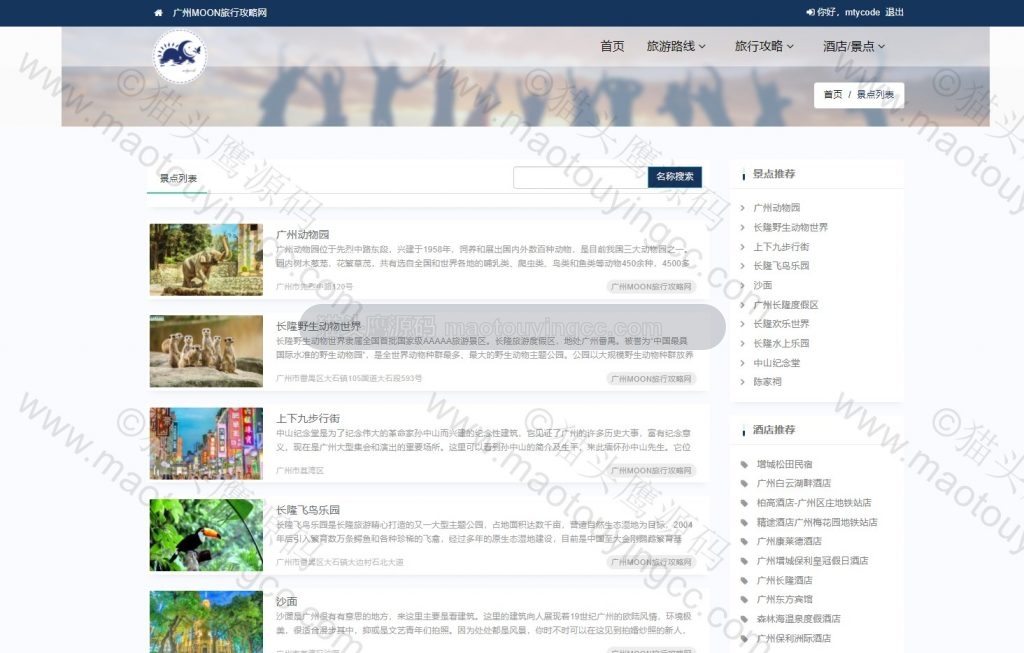Open 广州康莱德酒店 hotel link

(x=789, y=541)
